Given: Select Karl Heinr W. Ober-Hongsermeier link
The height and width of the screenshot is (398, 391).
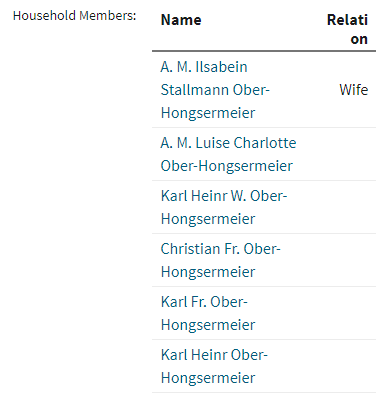Looking at the screenshot, I should coord(224,207).
